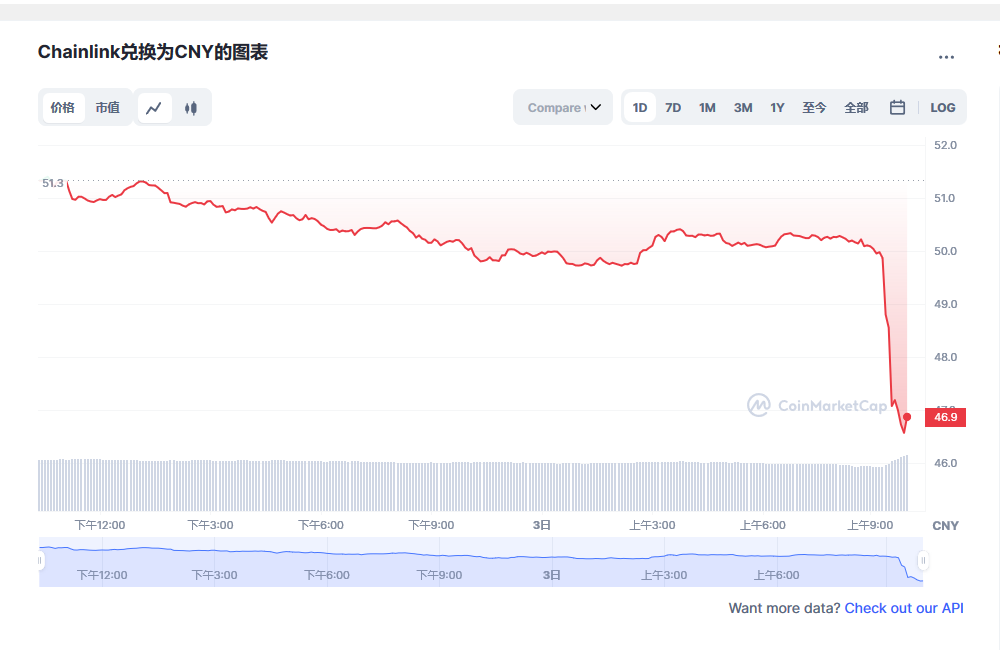Image resolution: width=1000 pixels, height=650 pixels.
Task: Select the 1D time range
Action: 640,107
